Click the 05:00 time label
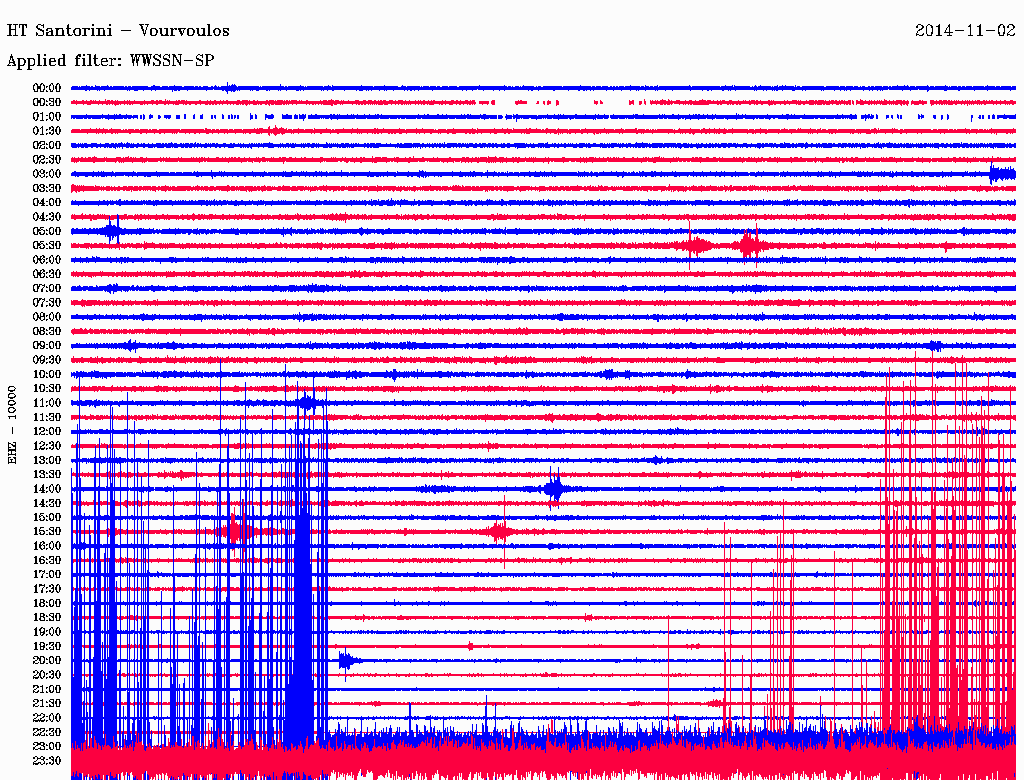The width and height of the screenshot is (1024, 780). click(x=47, y=231)
